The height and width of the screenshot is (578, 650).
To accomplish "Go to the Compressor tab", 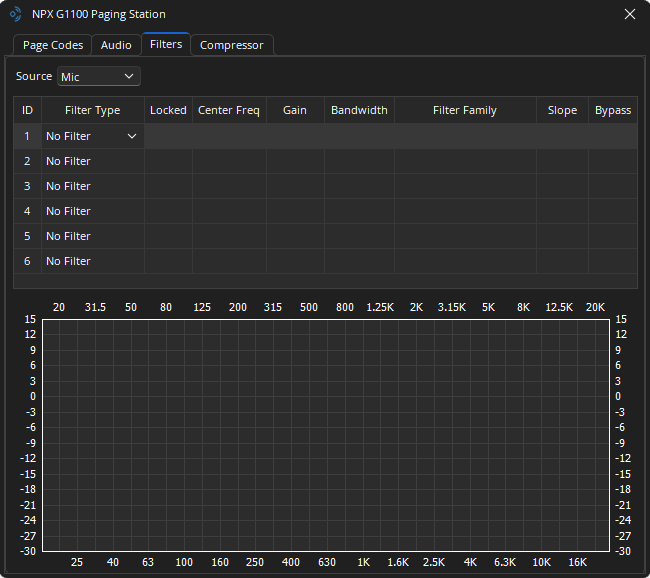I will click(231, 45).
